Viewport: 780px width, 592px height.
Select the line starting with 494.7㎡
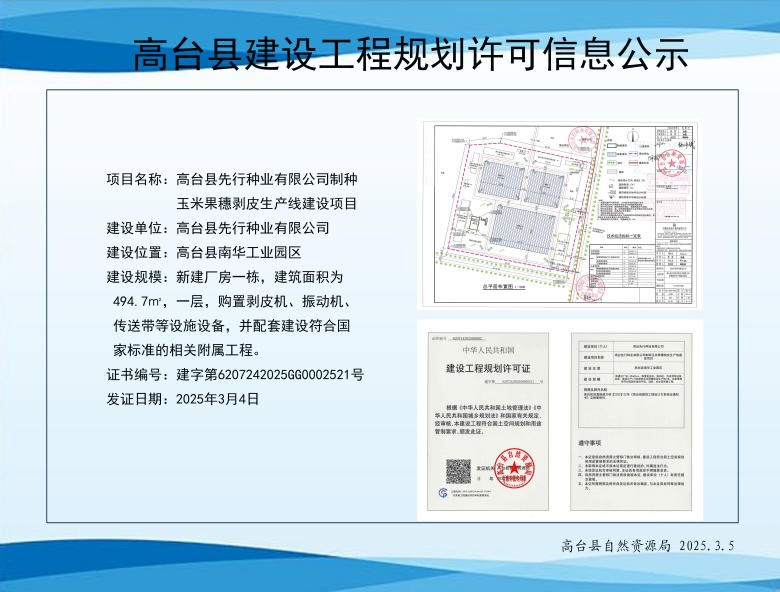point(233,301)
